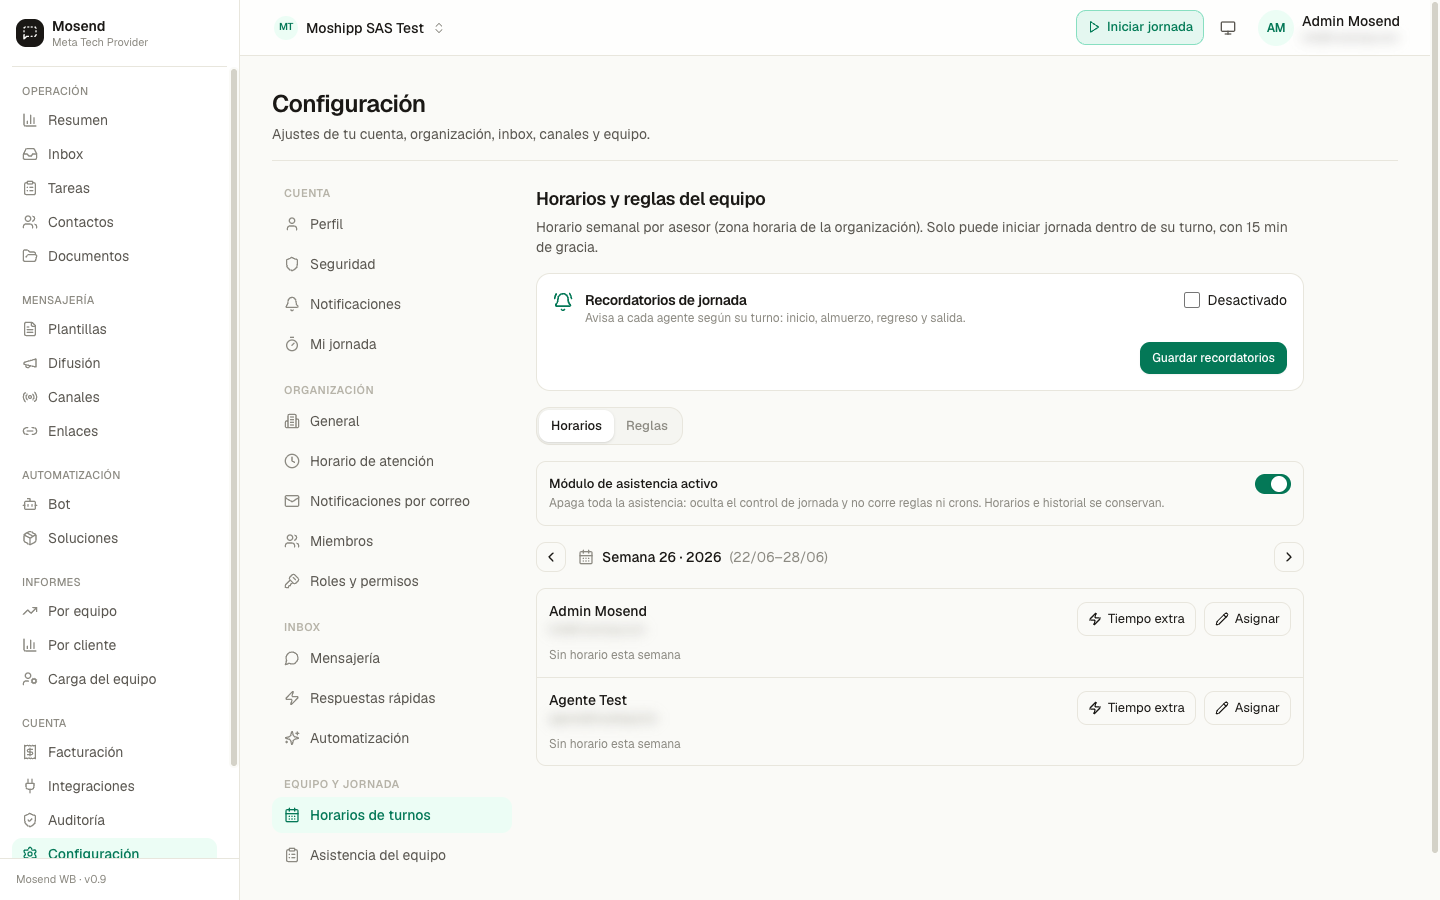The height and width of the screenshot is (900, 1440).
Task: Open the Moshipp SAS Test organization switcher
Action: [x=360, y=28]
